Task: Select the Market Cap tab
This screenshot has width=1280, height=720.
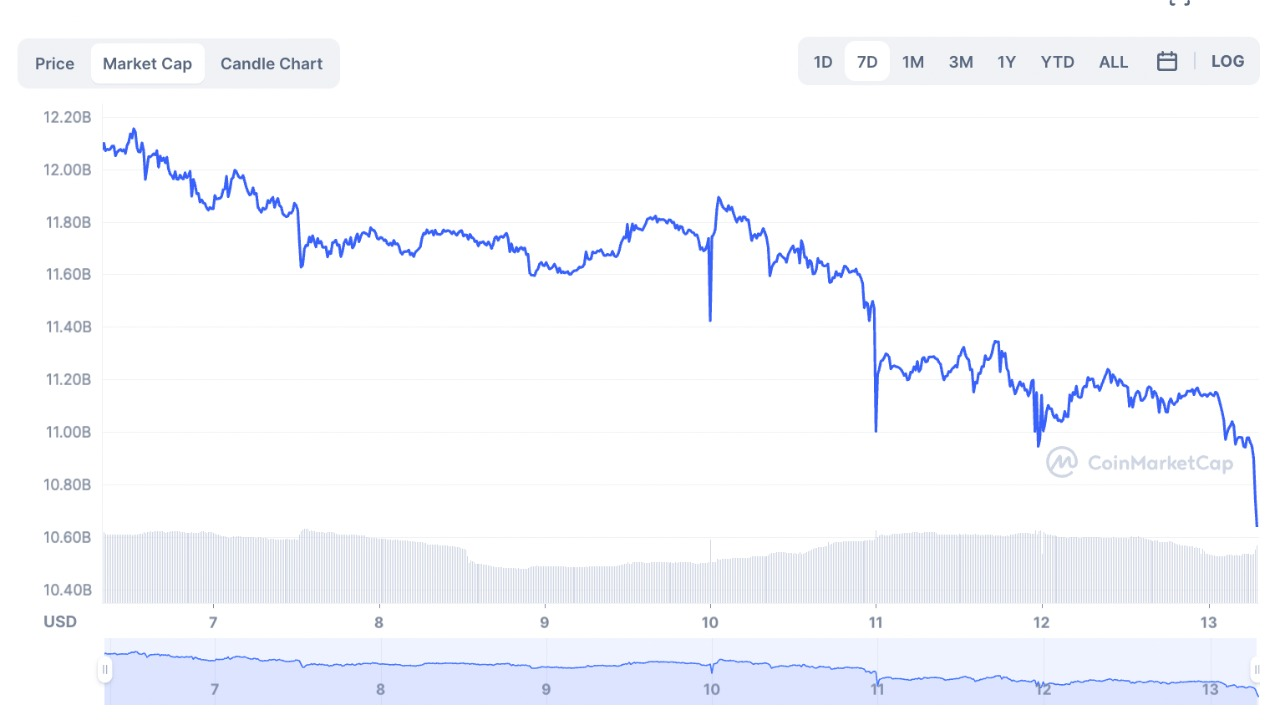Action: click(x=147, y=64)
